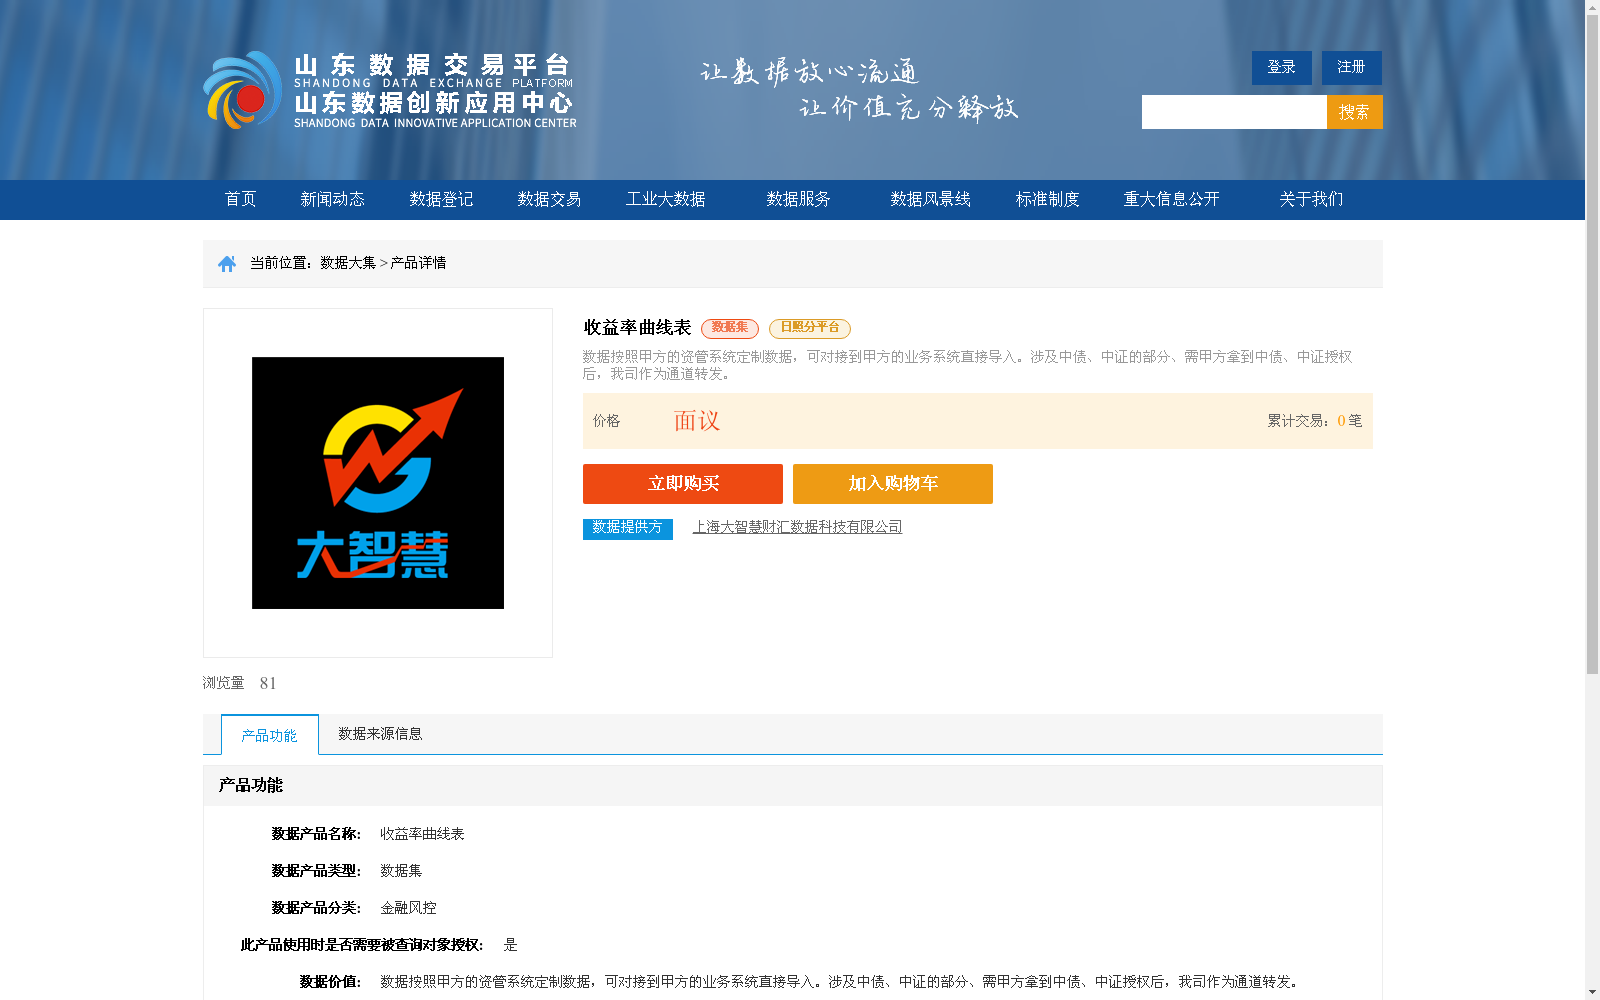The image size is (1600, 1000).
Task: Click the page vertical scrollbar thumb
Action: click(x=1592, y=345)
